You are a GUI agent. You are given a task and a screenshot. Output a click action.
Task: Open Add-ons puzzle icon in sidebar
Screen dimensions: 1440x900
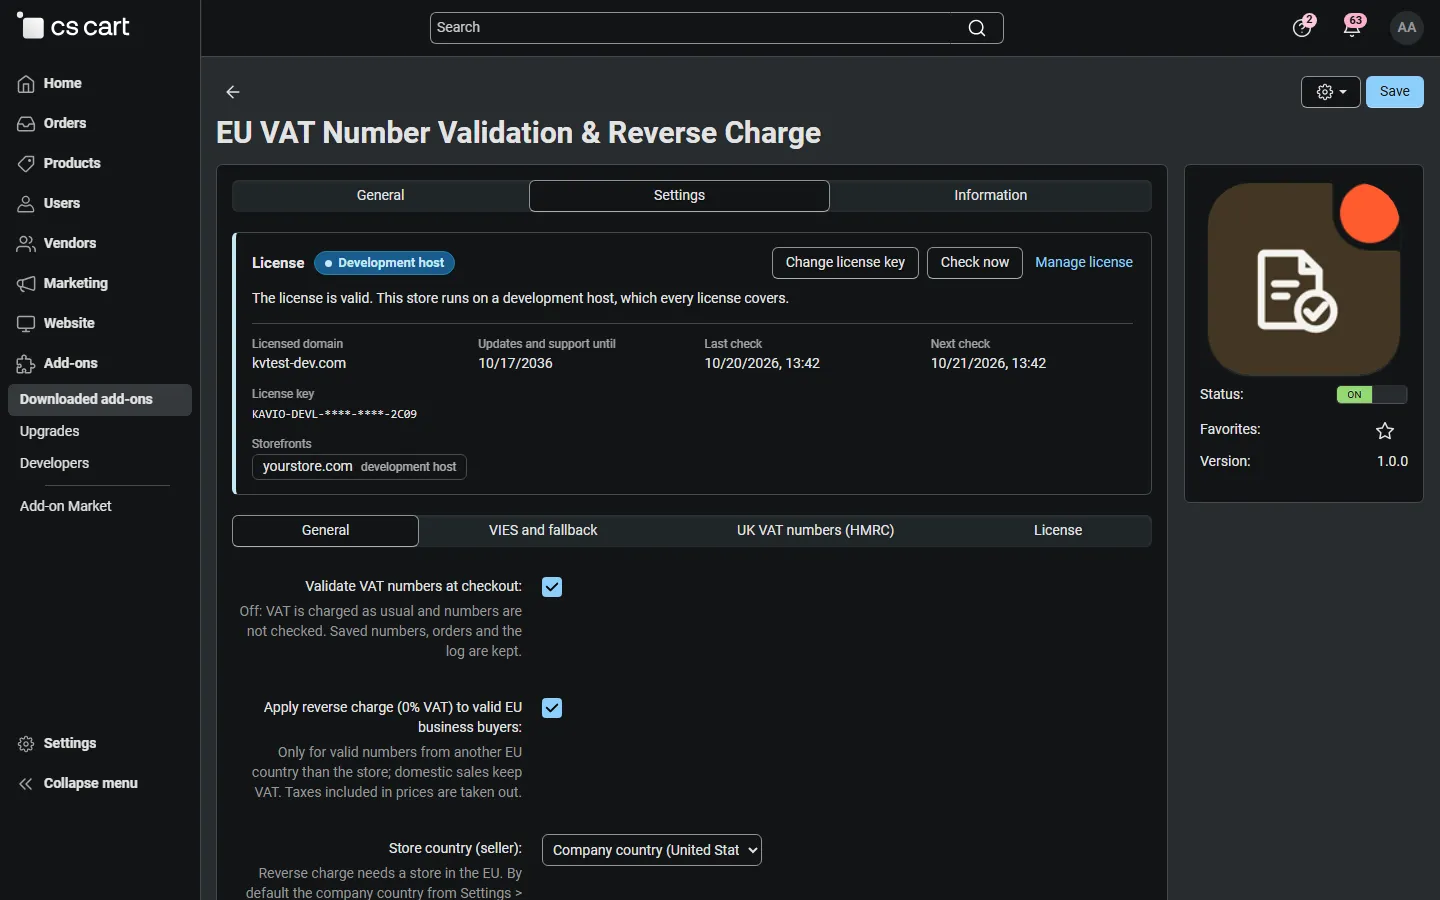(x=26, y=364)
